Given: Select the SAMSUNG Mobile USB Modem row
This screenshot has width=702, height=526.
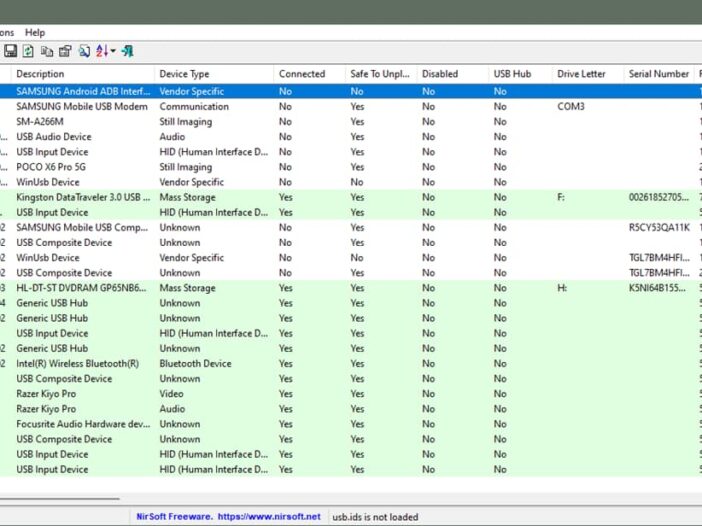Looking at the screenshot, I should pos(351,107).
